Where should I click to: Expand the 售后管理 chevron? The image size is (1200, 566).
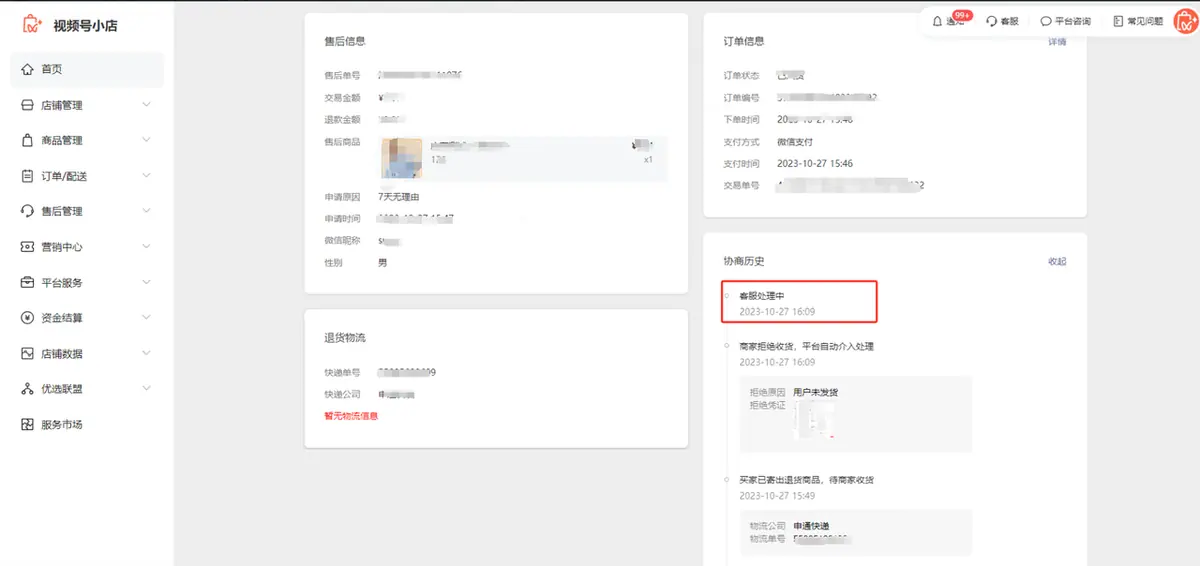point(147,211)
